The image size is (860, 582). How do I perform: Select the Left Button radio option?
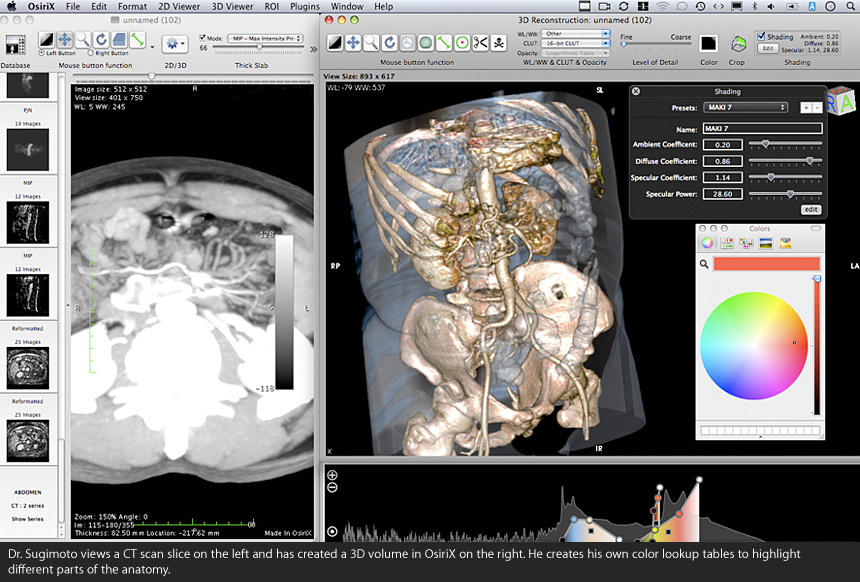(42, 53)
